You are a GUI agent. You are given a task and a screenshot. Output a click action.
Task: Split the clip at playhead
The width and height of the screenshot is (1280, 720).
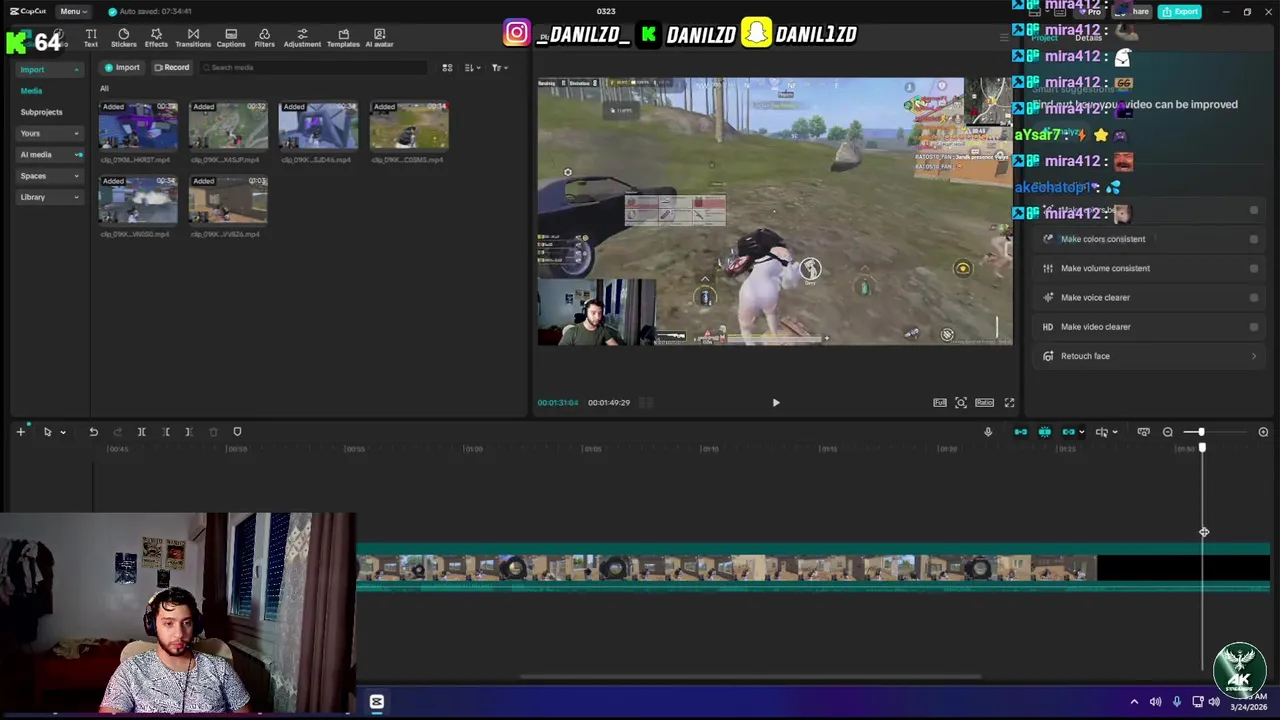[141, 432]
